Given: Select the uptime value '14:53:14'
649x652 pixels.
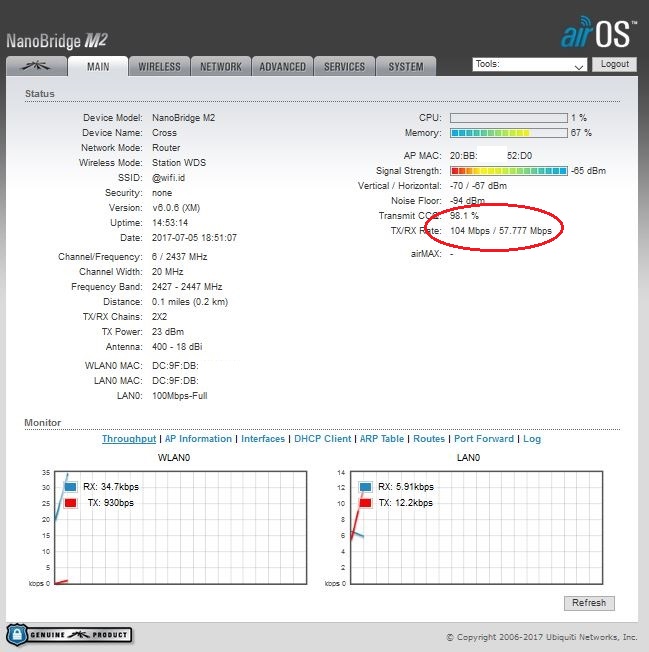Looking at the screenshot, I should pyautogui.click(x=170, y=223).
